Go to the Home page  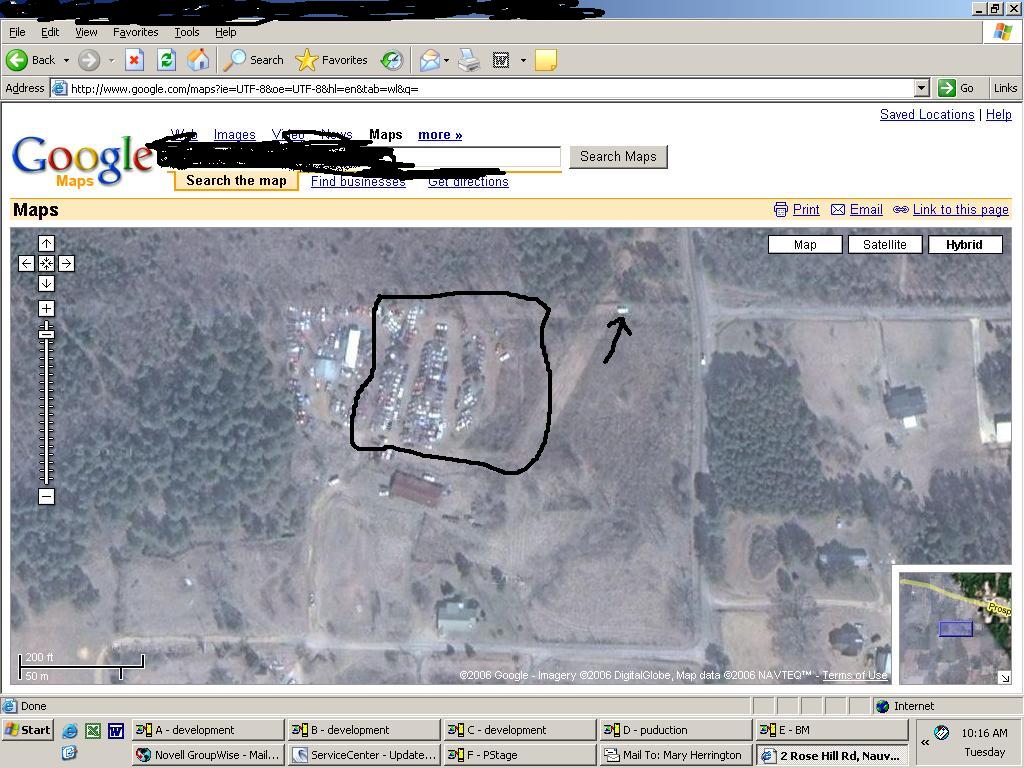199,60
